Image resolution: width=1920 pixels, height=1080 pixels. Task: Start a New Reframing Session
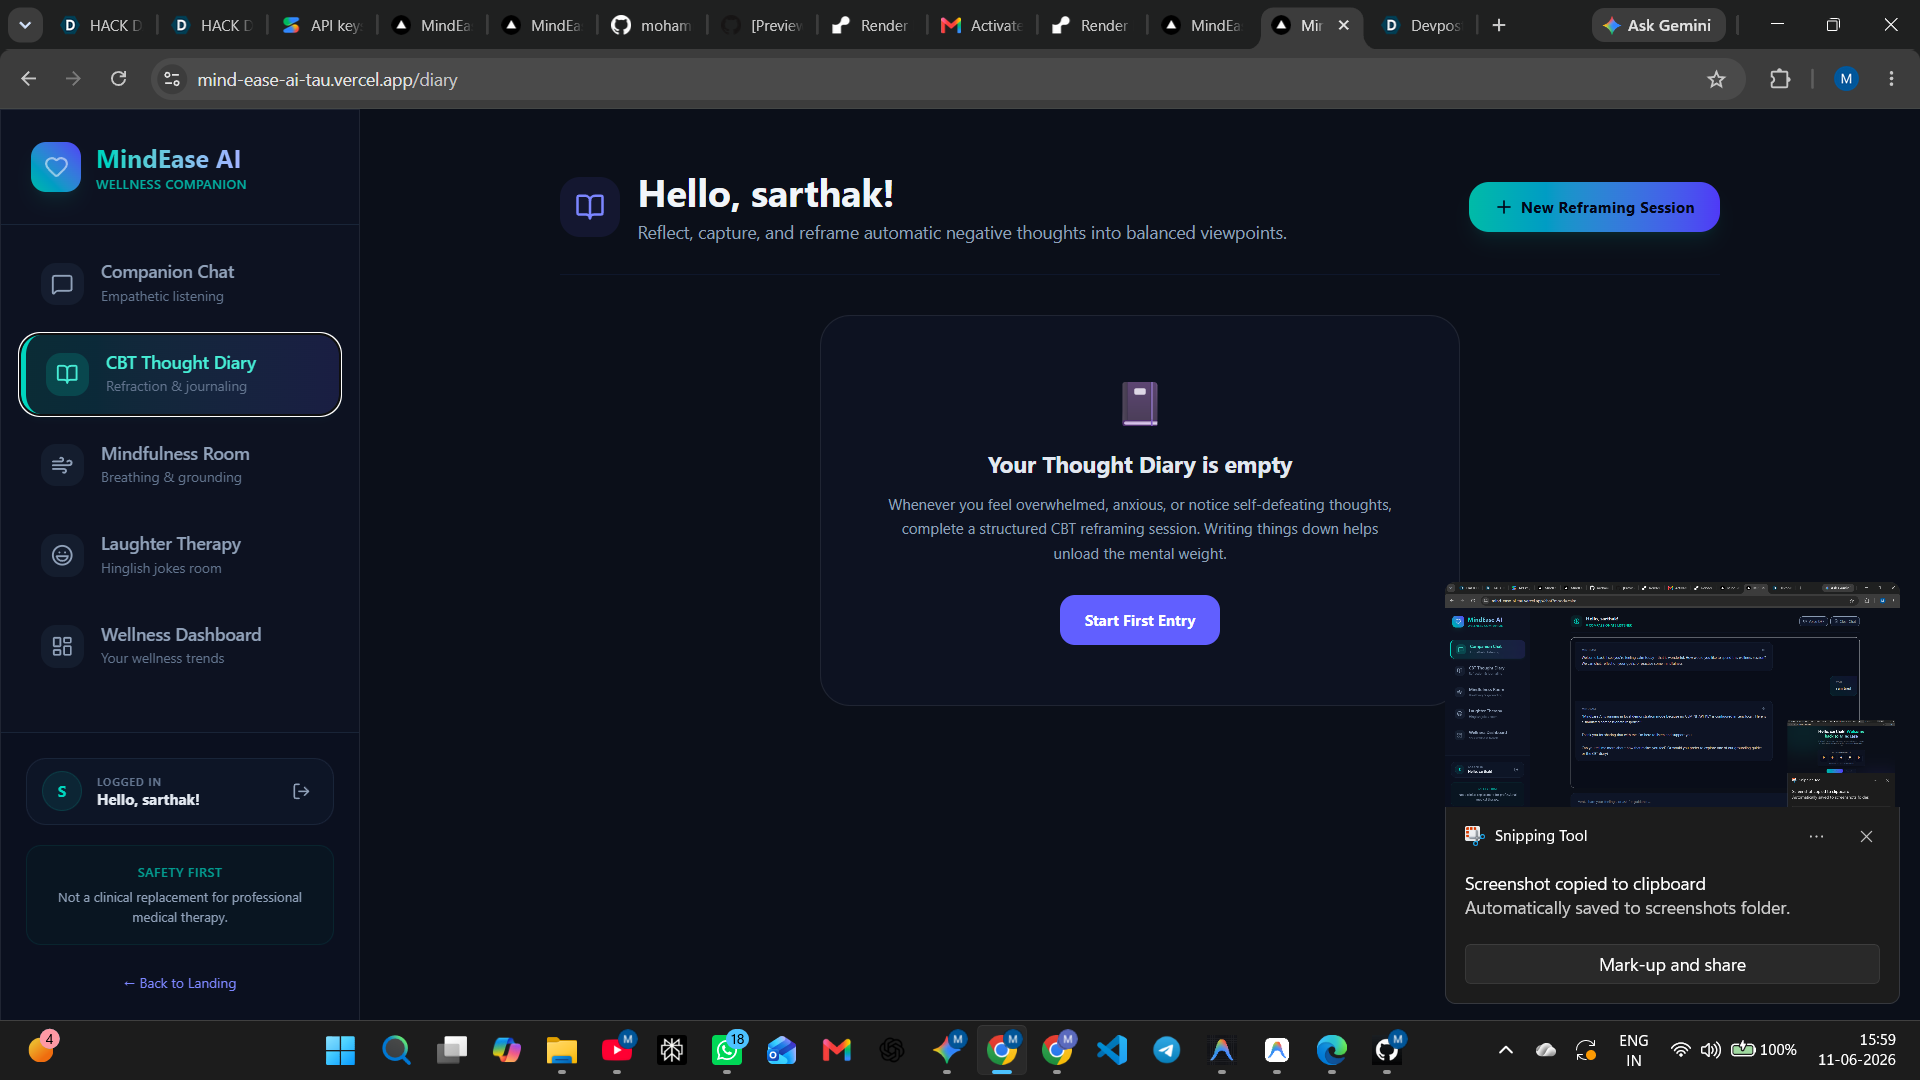[1594, 207]
